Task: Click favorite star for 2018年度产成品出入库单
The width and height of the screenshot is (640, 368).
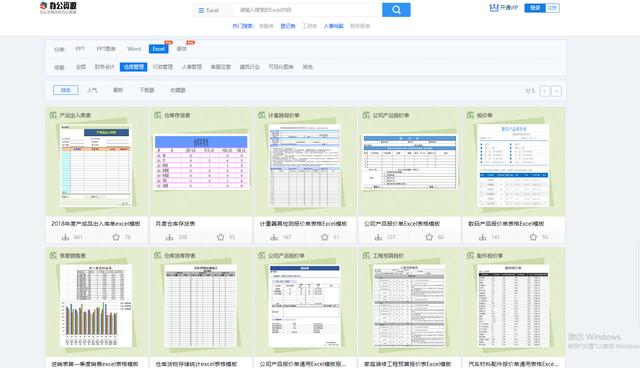Action: 116,237
